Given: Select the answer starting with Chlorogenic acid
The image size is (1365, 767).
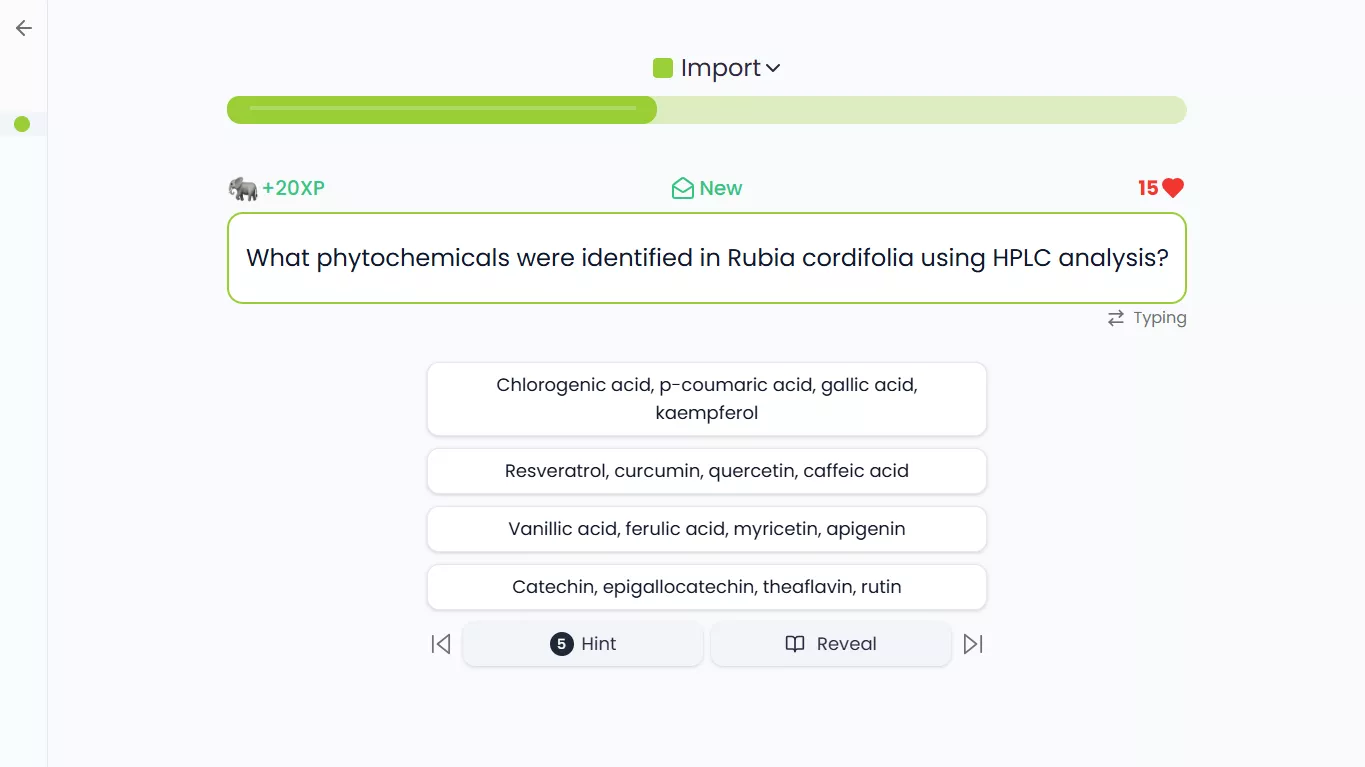Looking at the screenshot, I should click(706, 398).
